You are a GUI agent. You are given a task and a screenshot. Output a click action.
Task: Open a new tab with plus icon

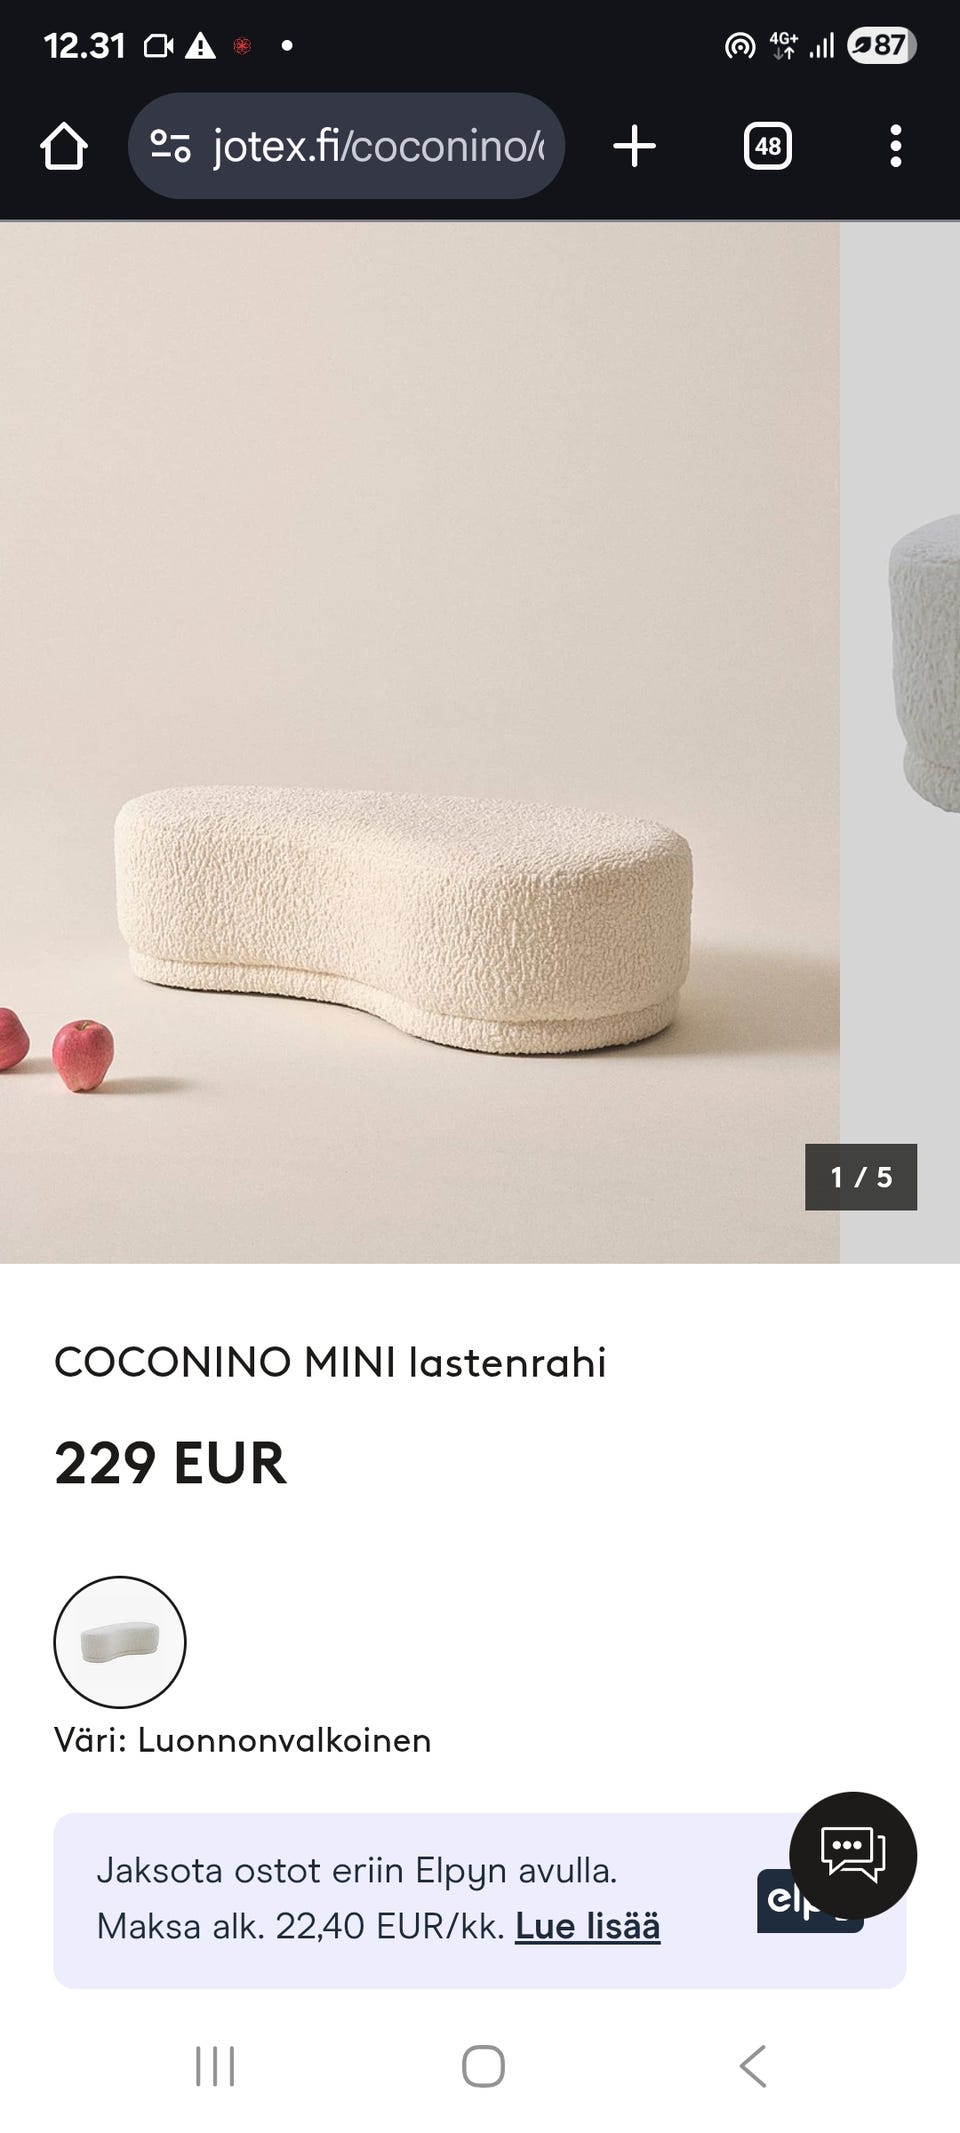click(634, 146)
